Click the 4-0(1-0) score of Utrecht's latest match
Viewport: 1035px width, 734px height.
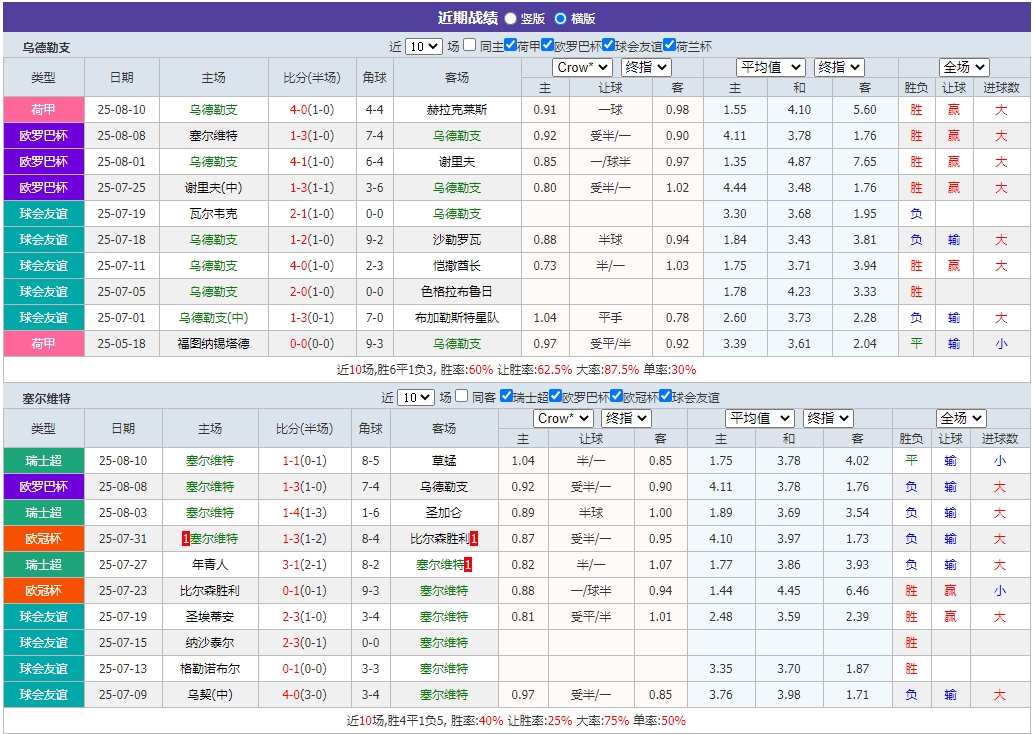pos(314,108)
